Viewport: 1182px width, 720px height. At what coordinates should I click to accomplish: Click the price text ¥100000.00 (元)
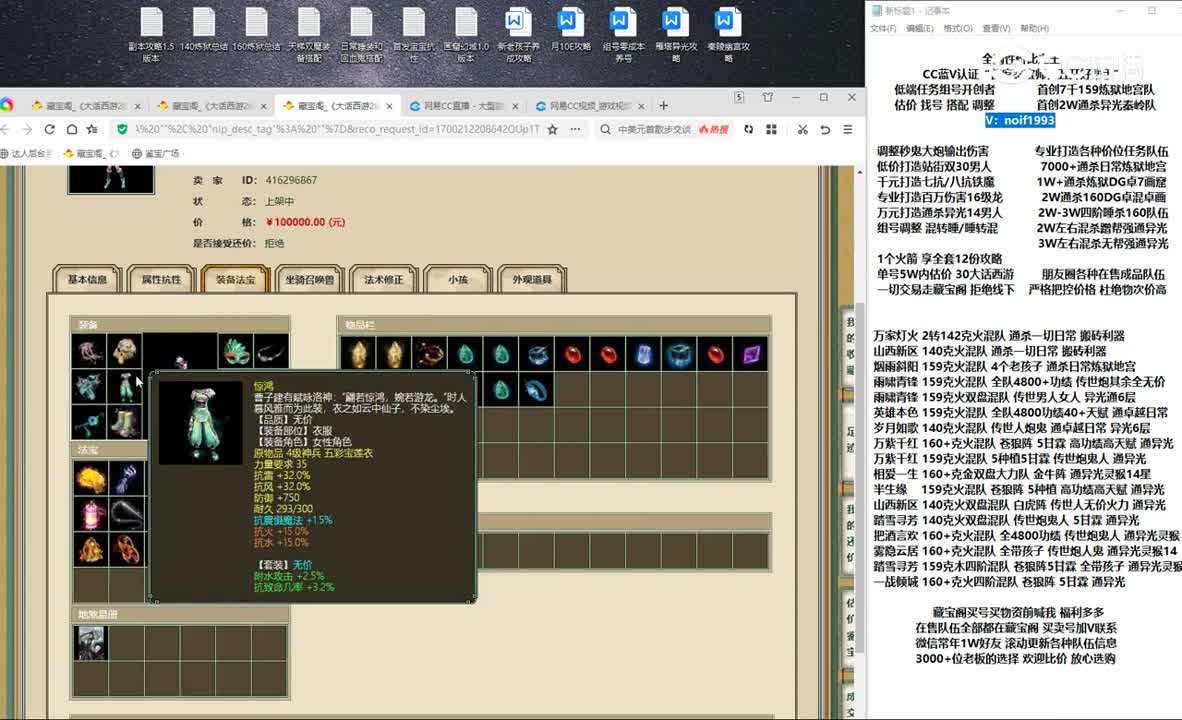pos(305,222)
